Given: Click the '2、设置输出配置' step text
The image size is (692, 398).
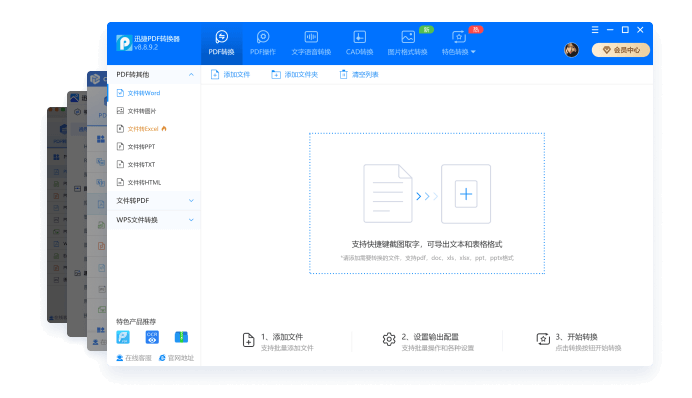Looking at the screenshot, I should point(430,337).
